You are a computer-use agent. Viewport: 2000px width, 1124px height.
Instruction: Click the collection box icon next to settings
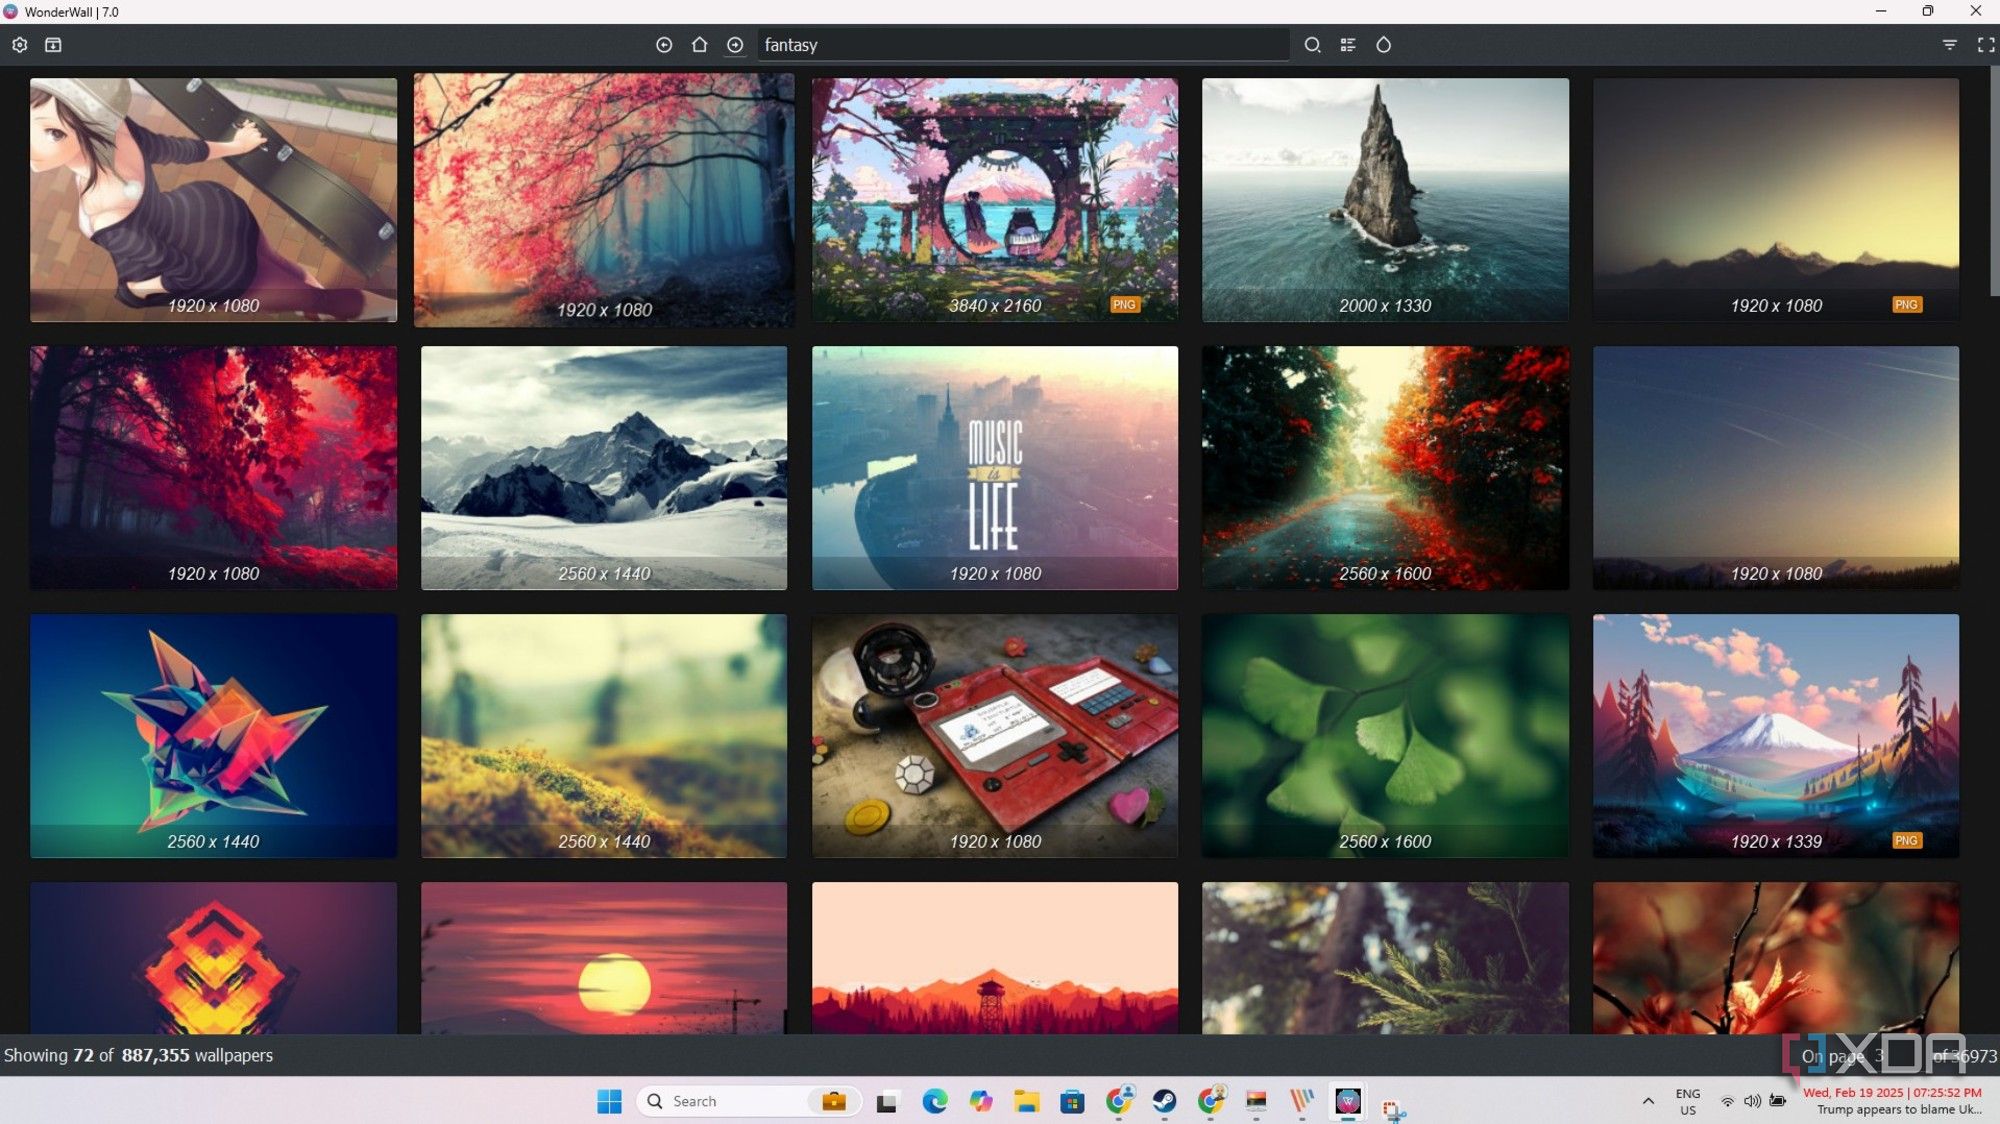tap(53, 44)
